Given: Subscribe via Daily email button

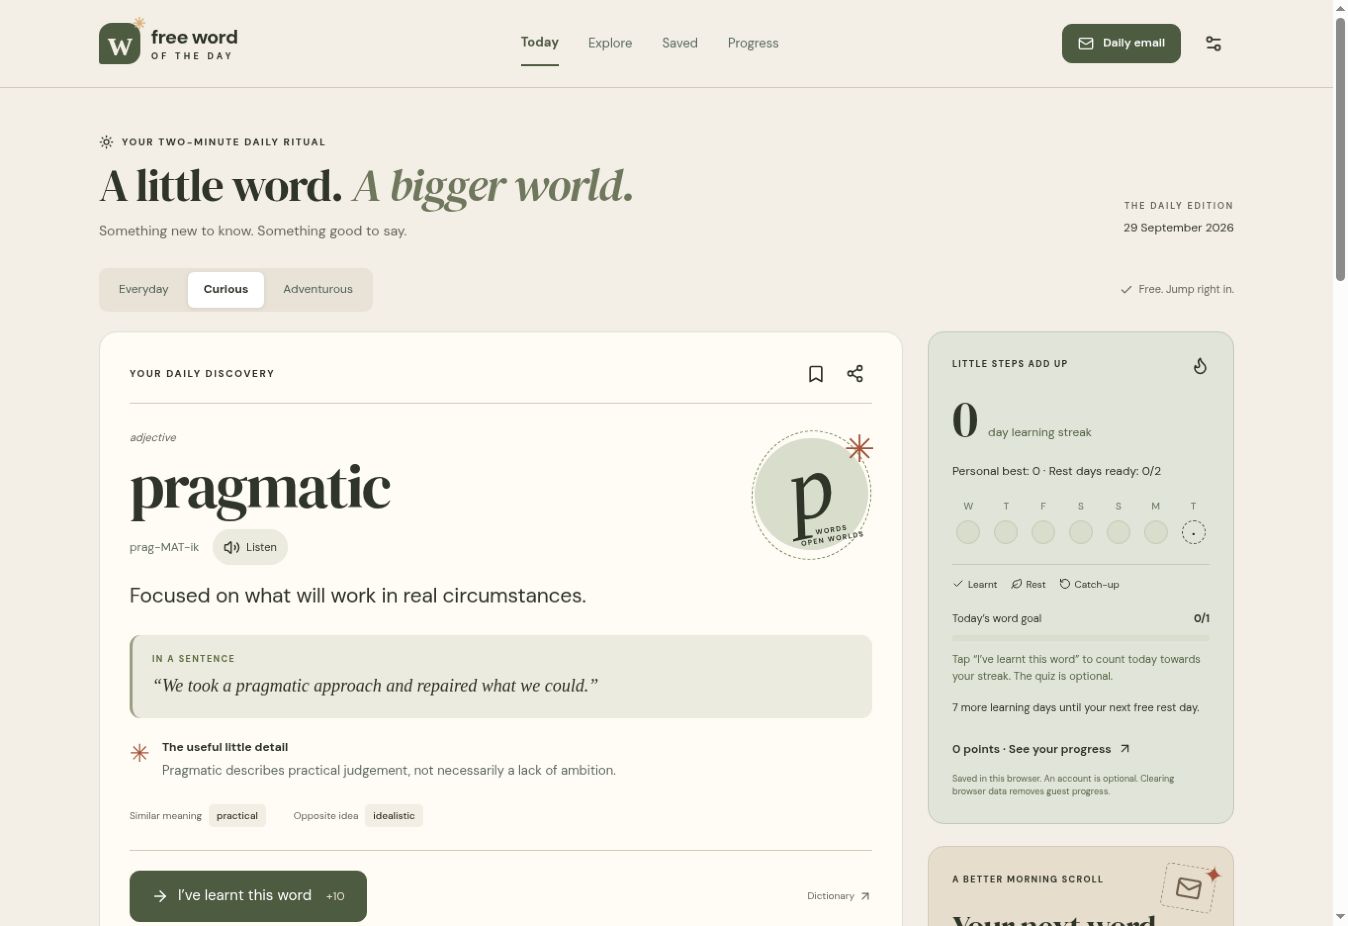Looking at the screenshot, I should pyautogui.click(x=1121, y=44).
